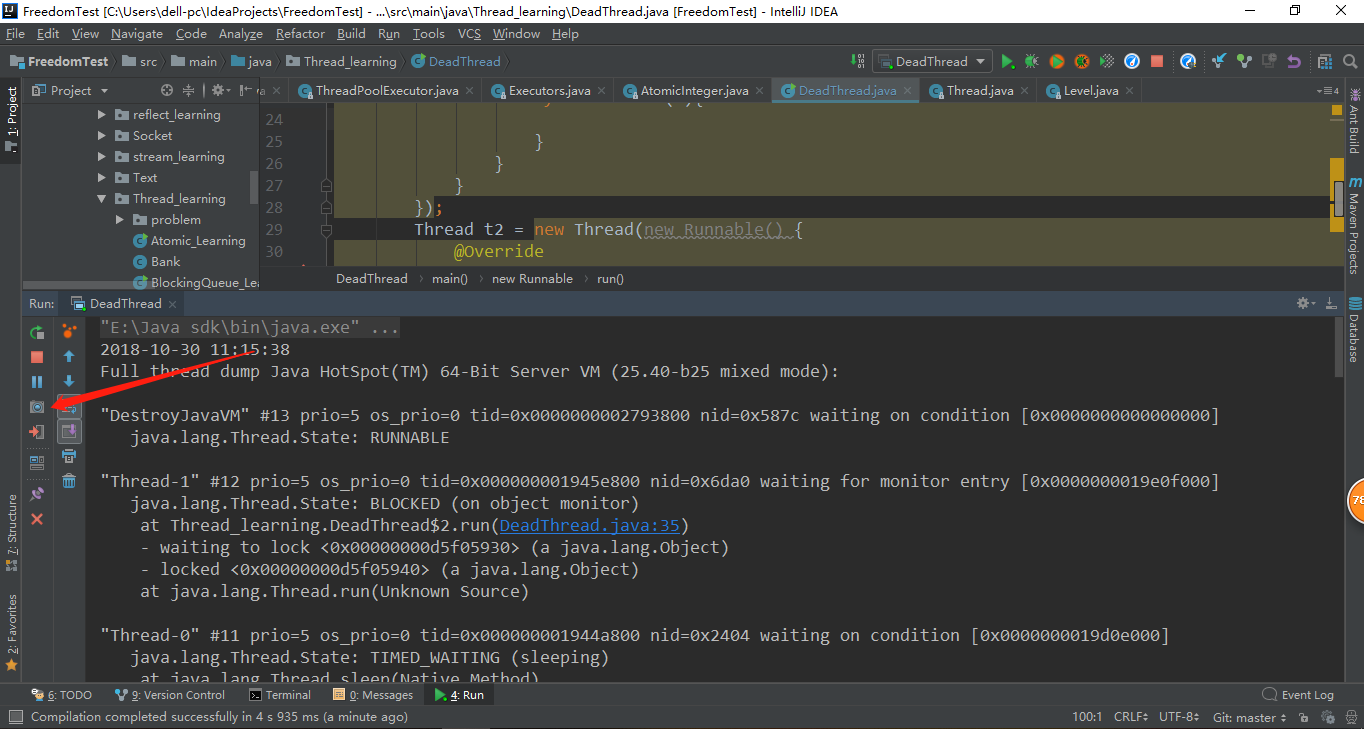1364x729 pixels.
Task: Pause output in the Run panel
Action: pos(37,382)
